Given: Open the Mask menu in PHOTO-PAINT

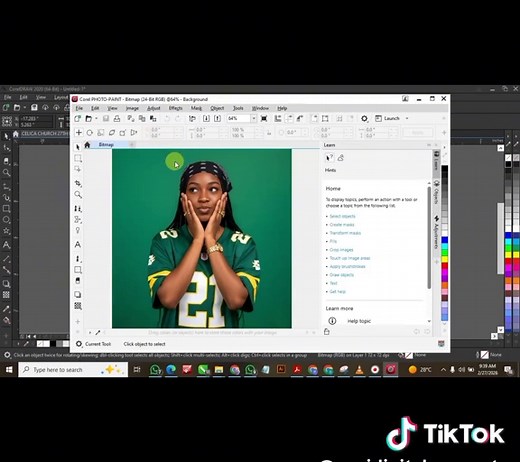Looking at the screenshot, I should point(196,108).
